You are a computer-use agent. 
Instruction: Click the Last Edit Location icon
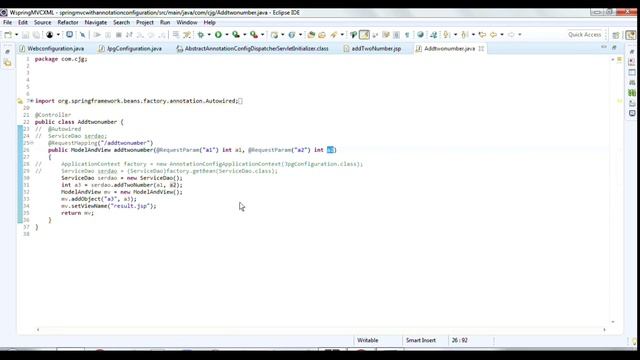point(482,35)
